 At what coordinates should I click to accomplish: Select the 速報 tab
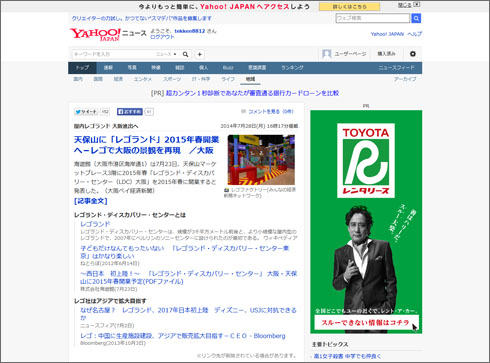pyautogui.click(x=108, y=68)
